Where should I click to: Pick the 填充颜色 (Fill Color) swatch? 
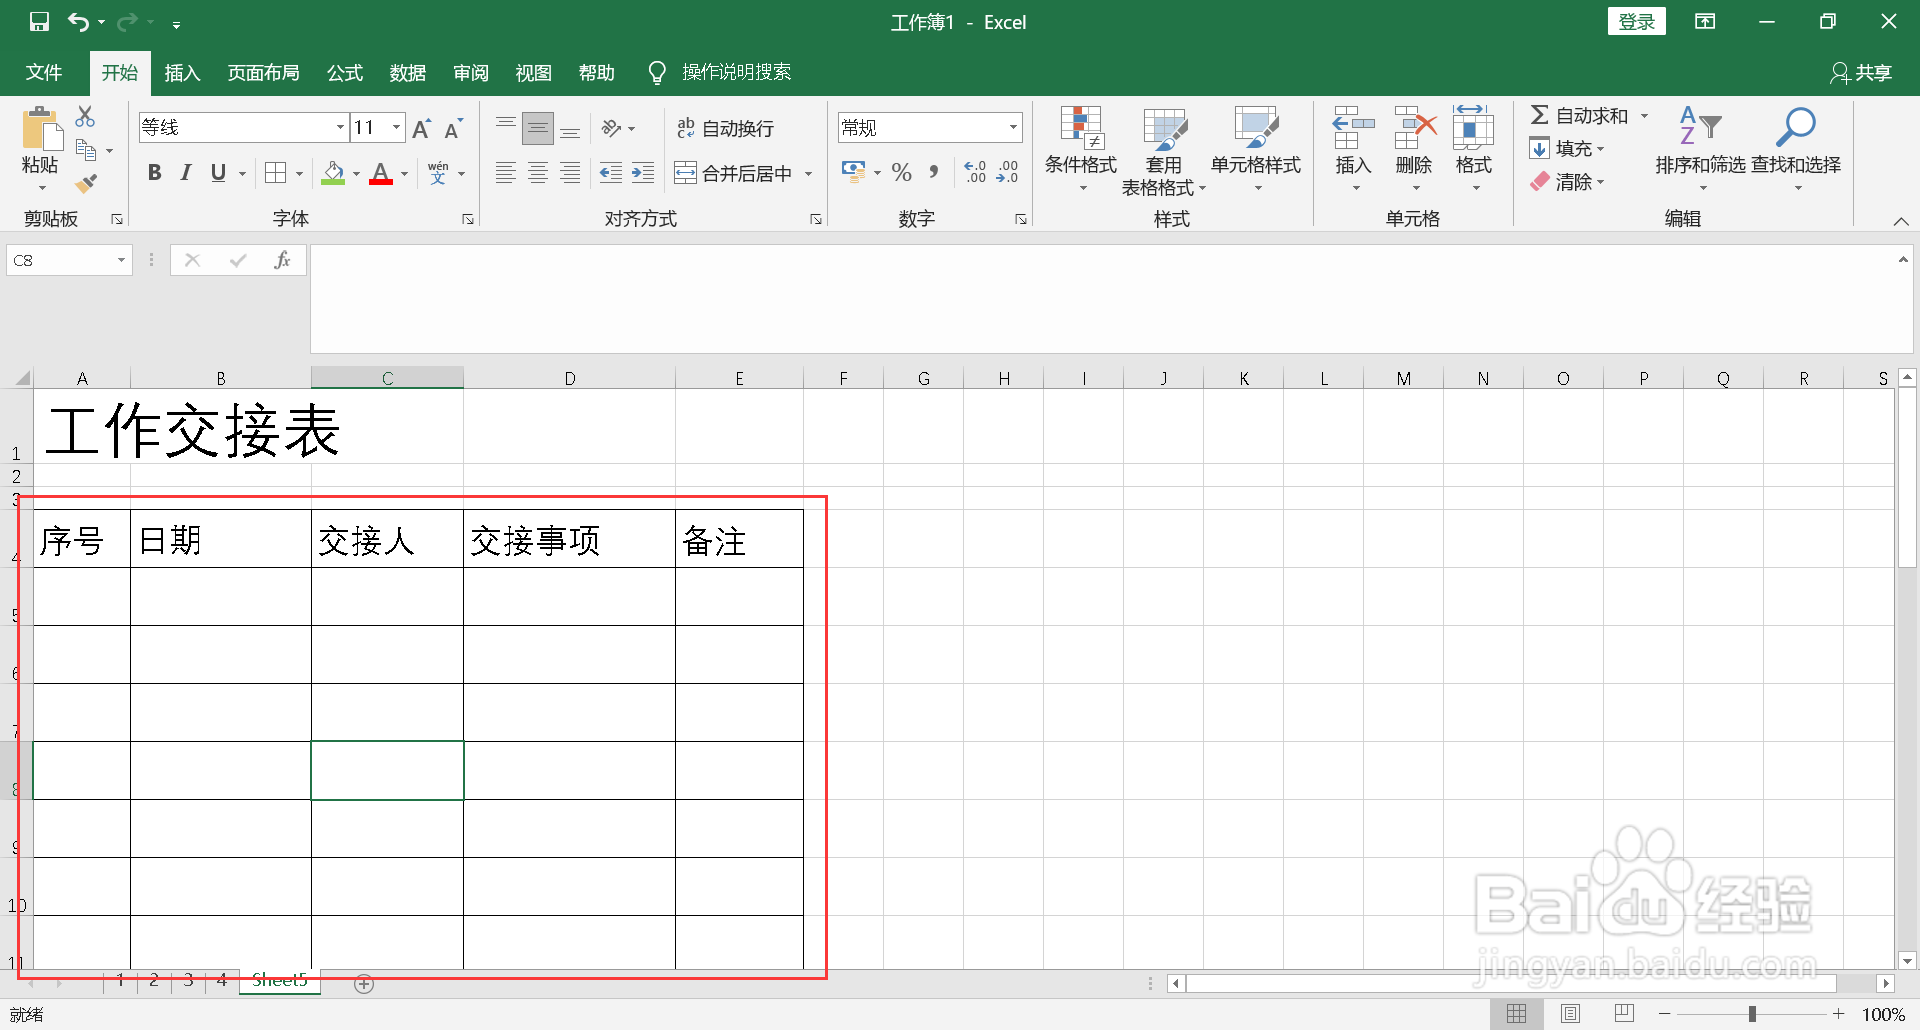tap(333, 172)
